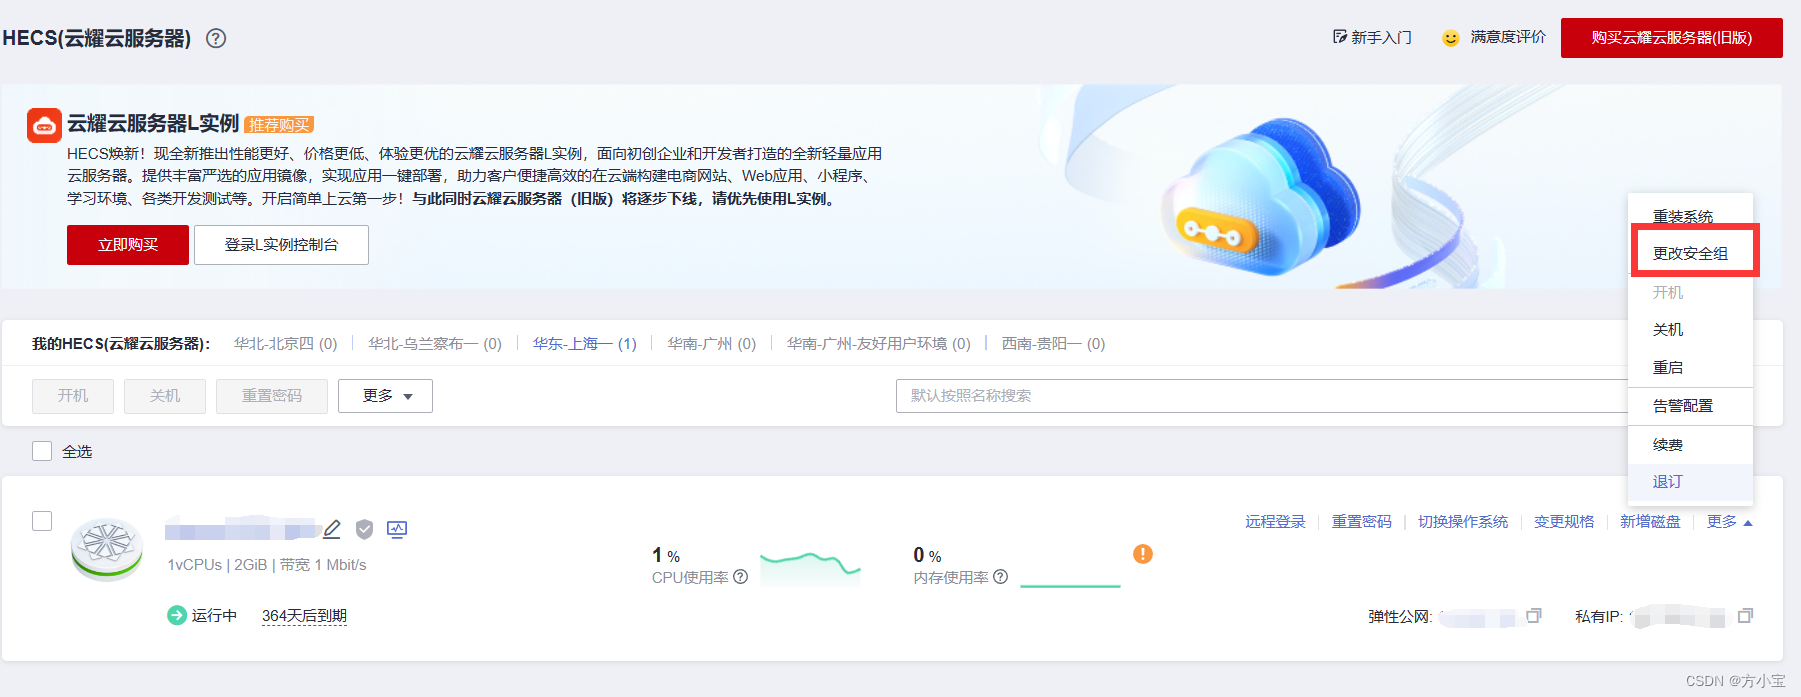Image resolution: width=1801 pixels, height=697 pixels.
Task: Click the 推荐购买 orange tag
Action: point(279,125)
